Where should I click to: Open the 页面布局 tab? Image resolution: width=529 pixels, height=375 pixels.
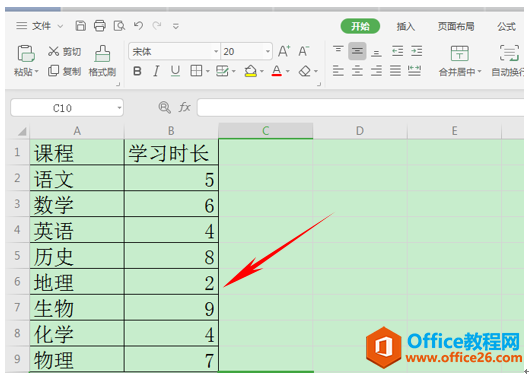pos(456,26)
